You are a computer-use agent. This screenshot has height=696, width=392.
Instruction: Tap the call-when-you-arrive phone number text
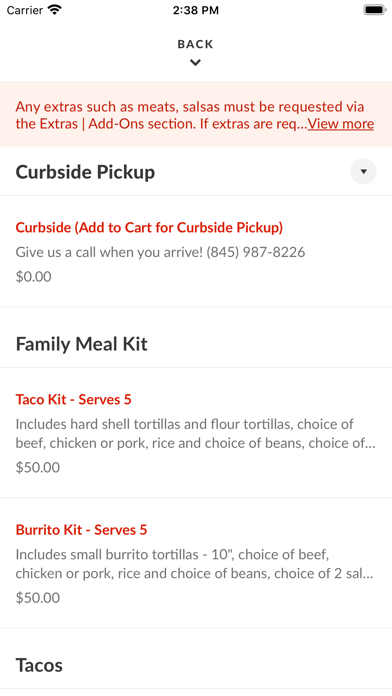point(256,253)
